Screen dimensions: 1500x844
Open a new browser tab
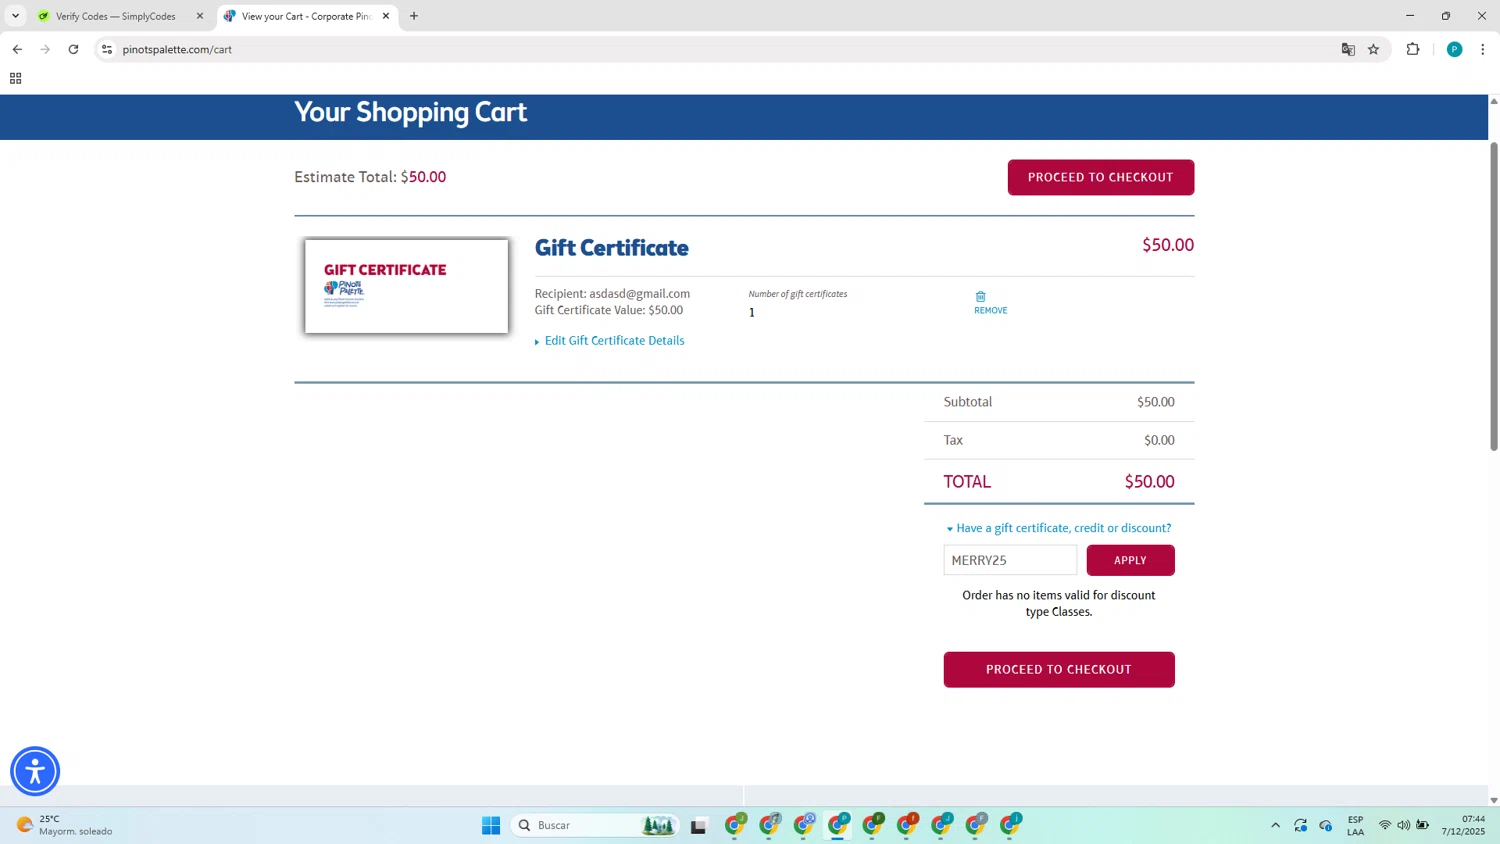tap(414, 16)
